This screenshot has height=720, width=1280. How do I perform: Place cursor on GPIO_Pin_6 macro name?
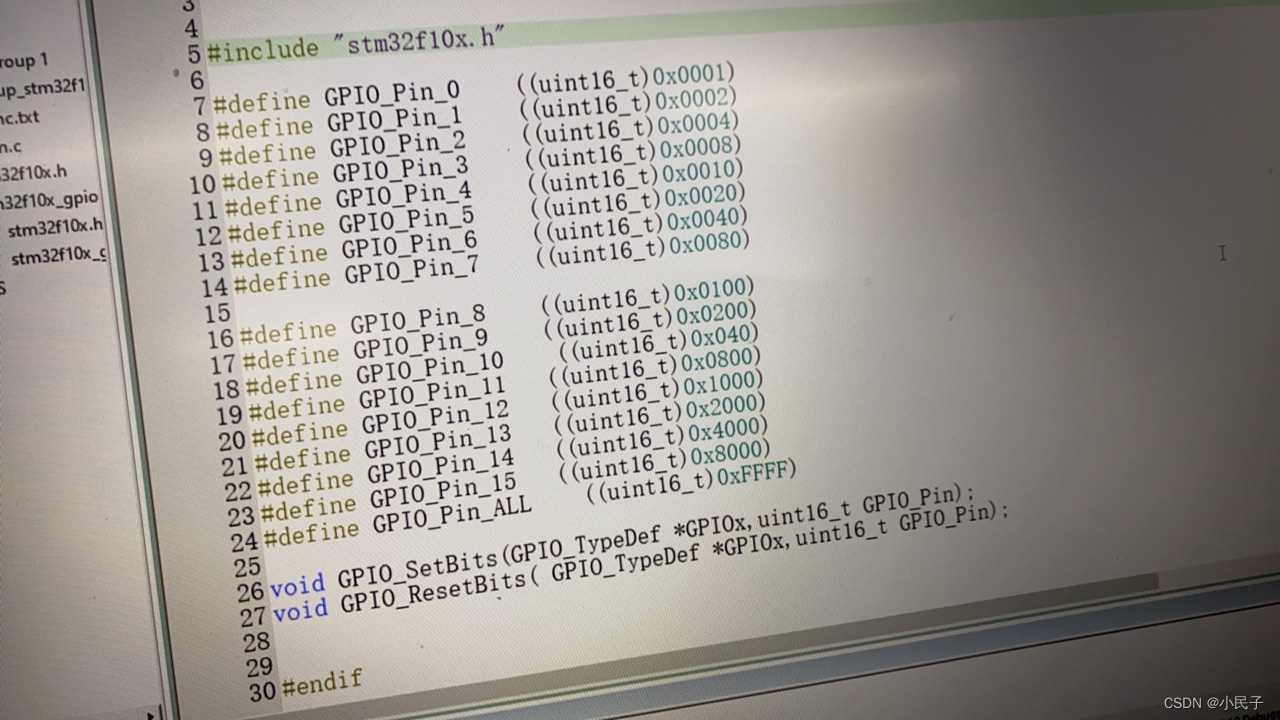tap(409, 246)
